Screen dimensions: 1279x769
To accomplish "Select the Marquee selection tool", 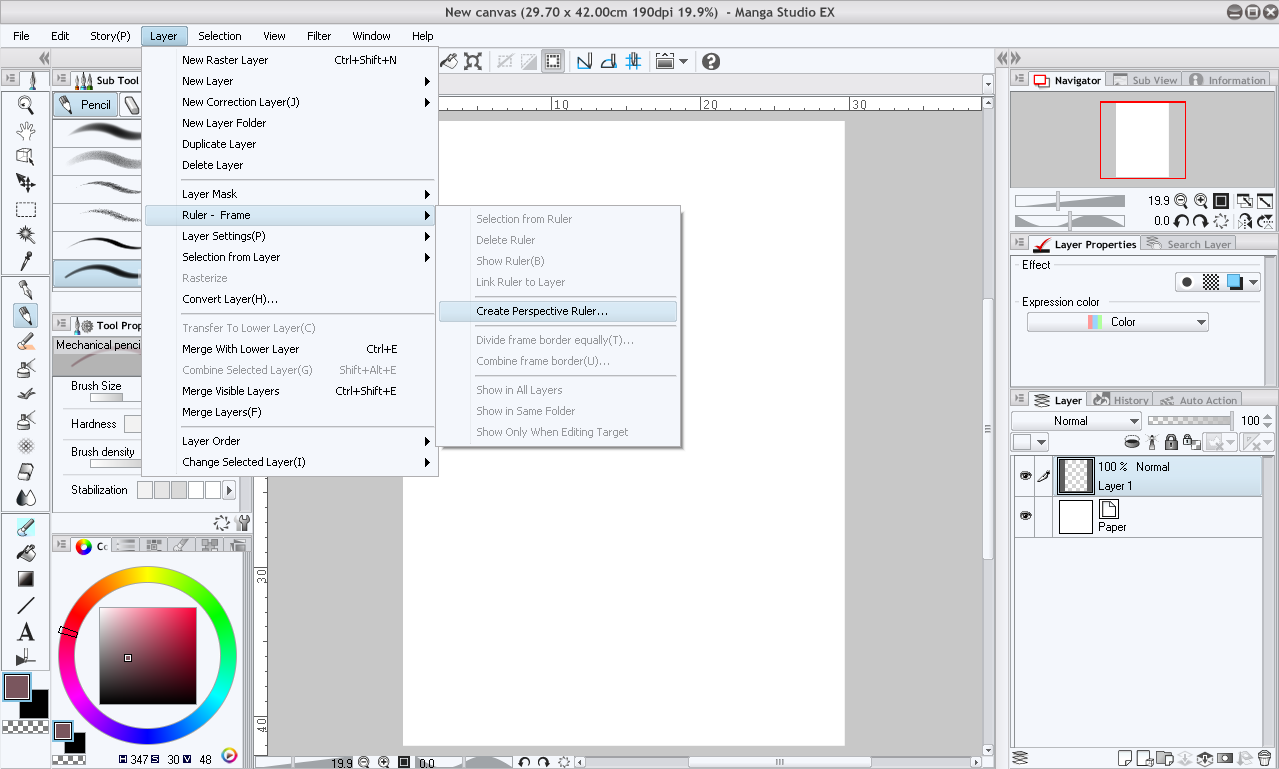I will 25,209.
